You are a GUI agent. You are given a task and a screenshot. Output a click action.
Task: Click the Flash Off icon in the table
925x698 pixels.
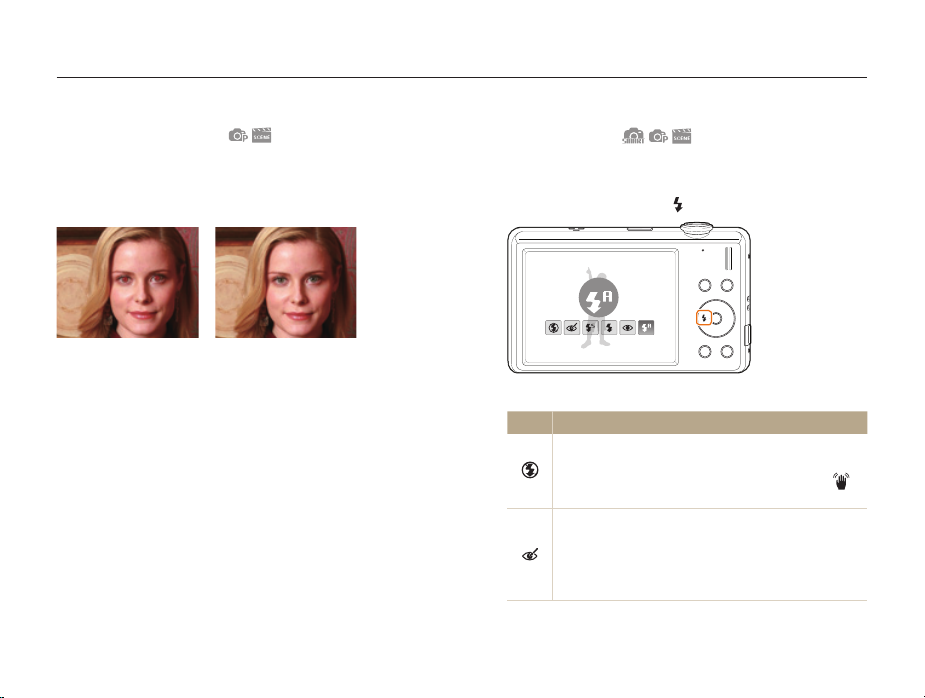point(530,470)
